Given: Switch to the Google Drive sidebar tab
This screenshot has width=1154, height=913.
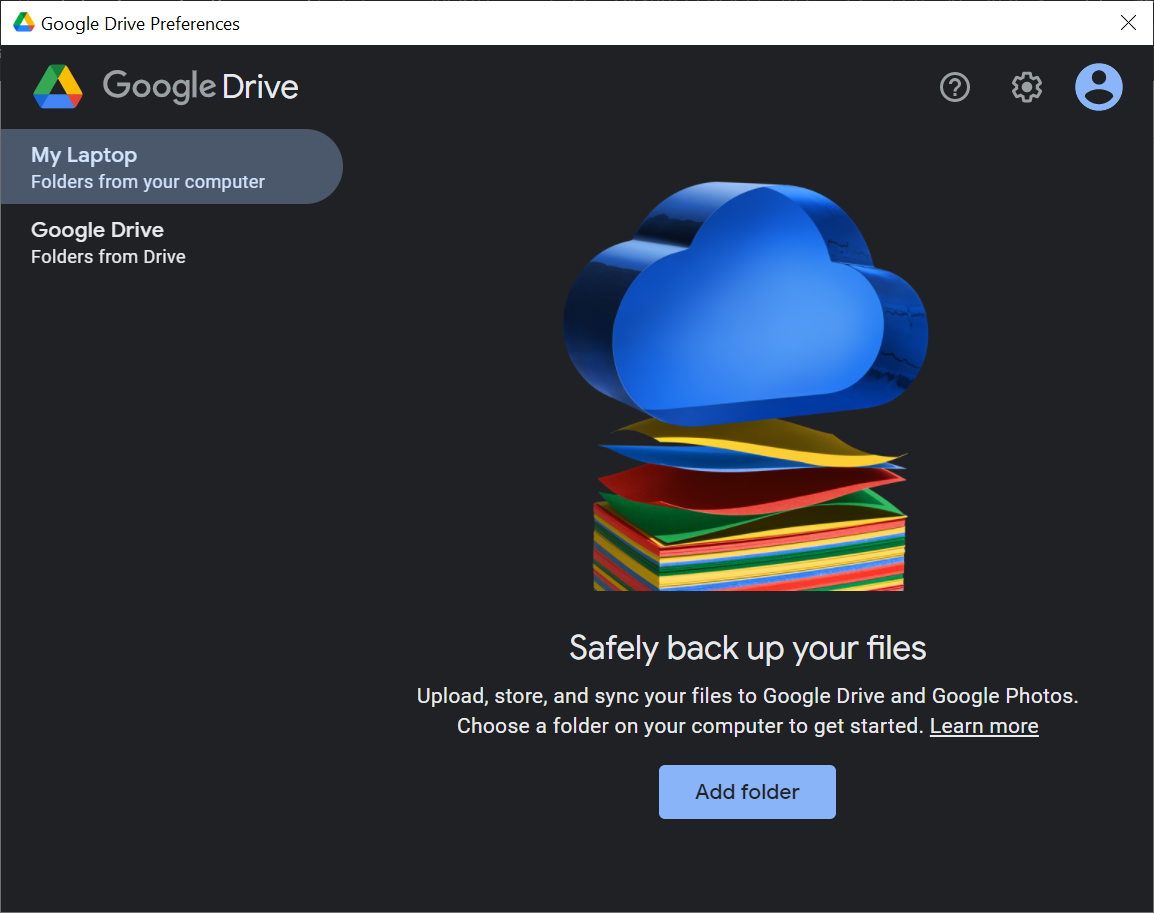Looking at the screenshot, I should (x=171, y=242).
